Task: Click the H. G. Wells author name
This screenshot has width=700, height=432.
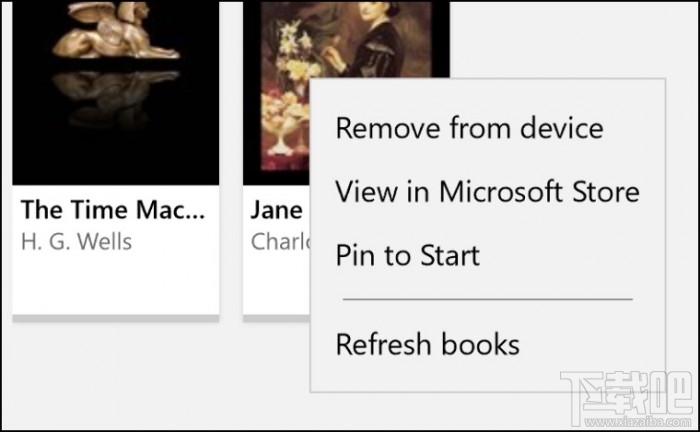Action: pyautogui.click(x=76, y=241)
